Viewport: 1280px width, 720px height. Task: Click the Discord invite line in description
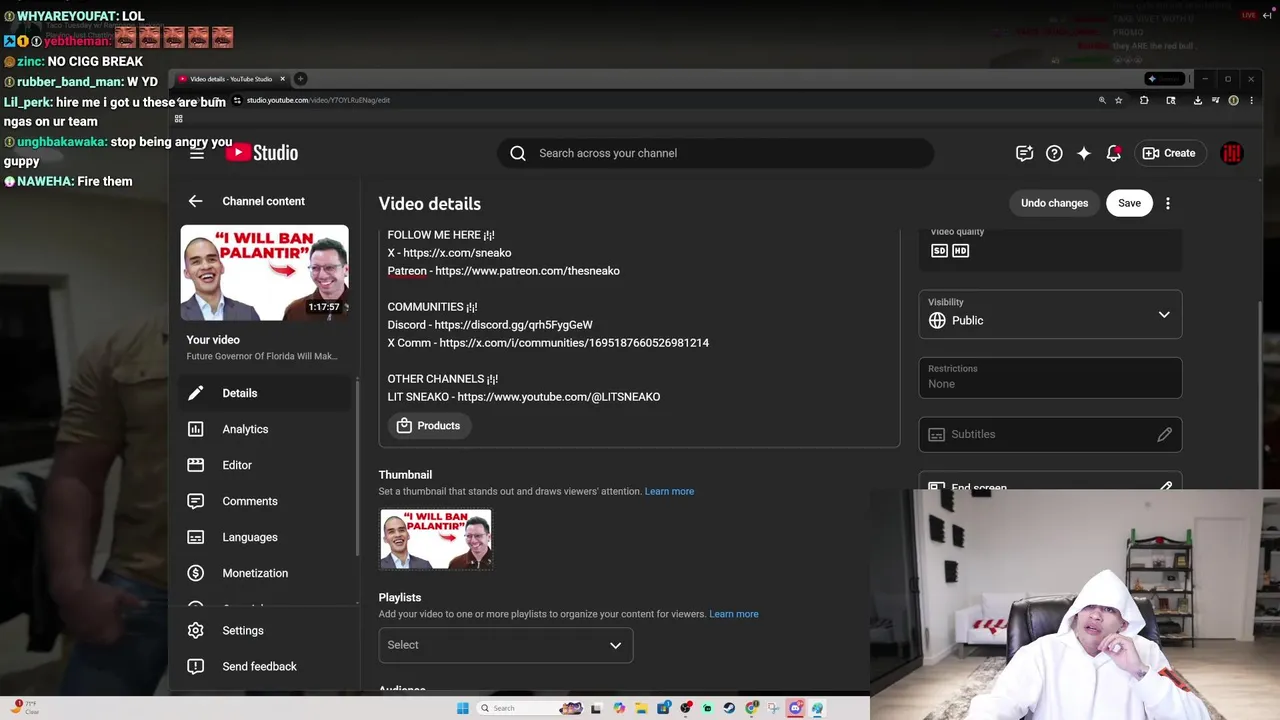tap(490, 325)
